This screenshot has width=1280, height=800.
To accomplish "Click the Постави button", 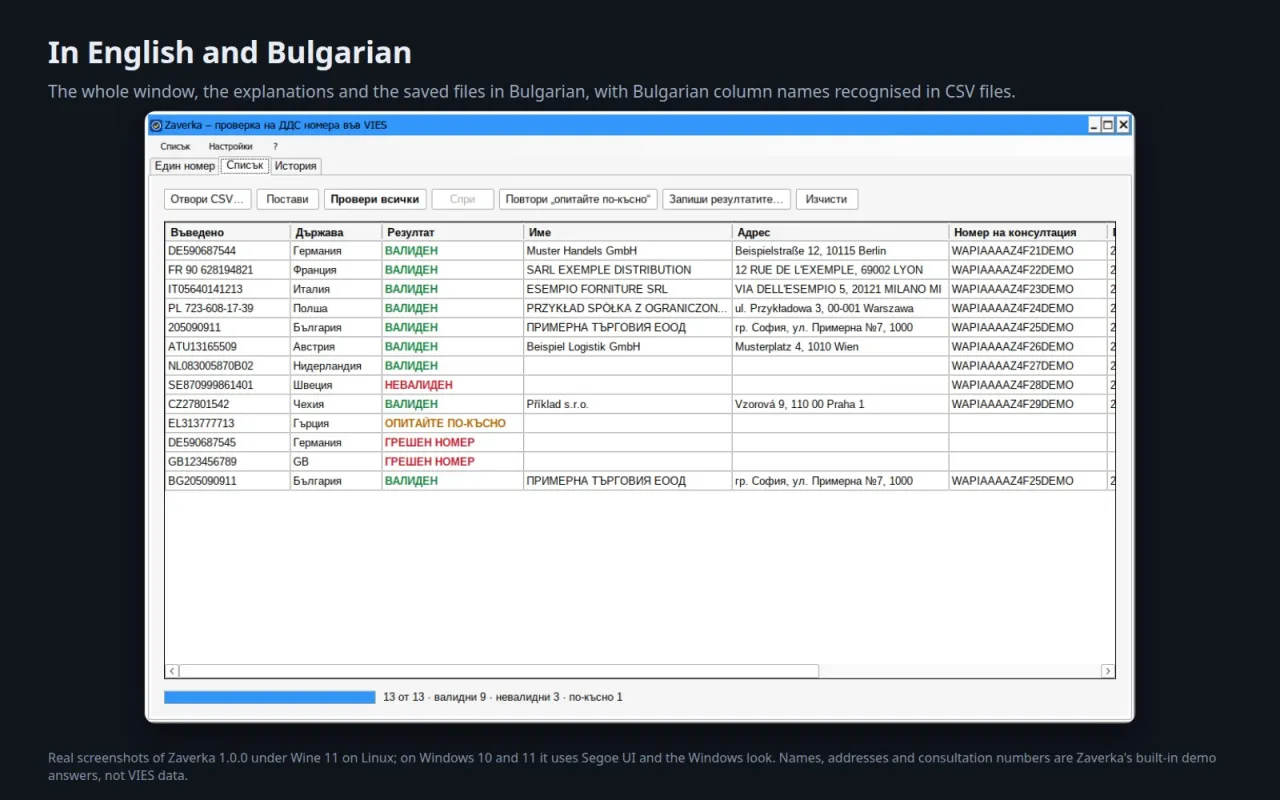I will (288, 199).
